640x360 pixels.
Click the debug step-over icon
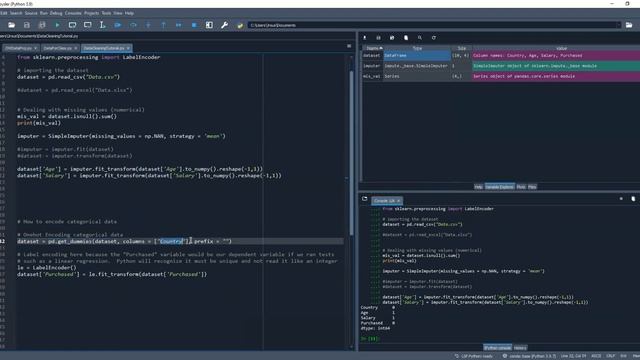133,25
